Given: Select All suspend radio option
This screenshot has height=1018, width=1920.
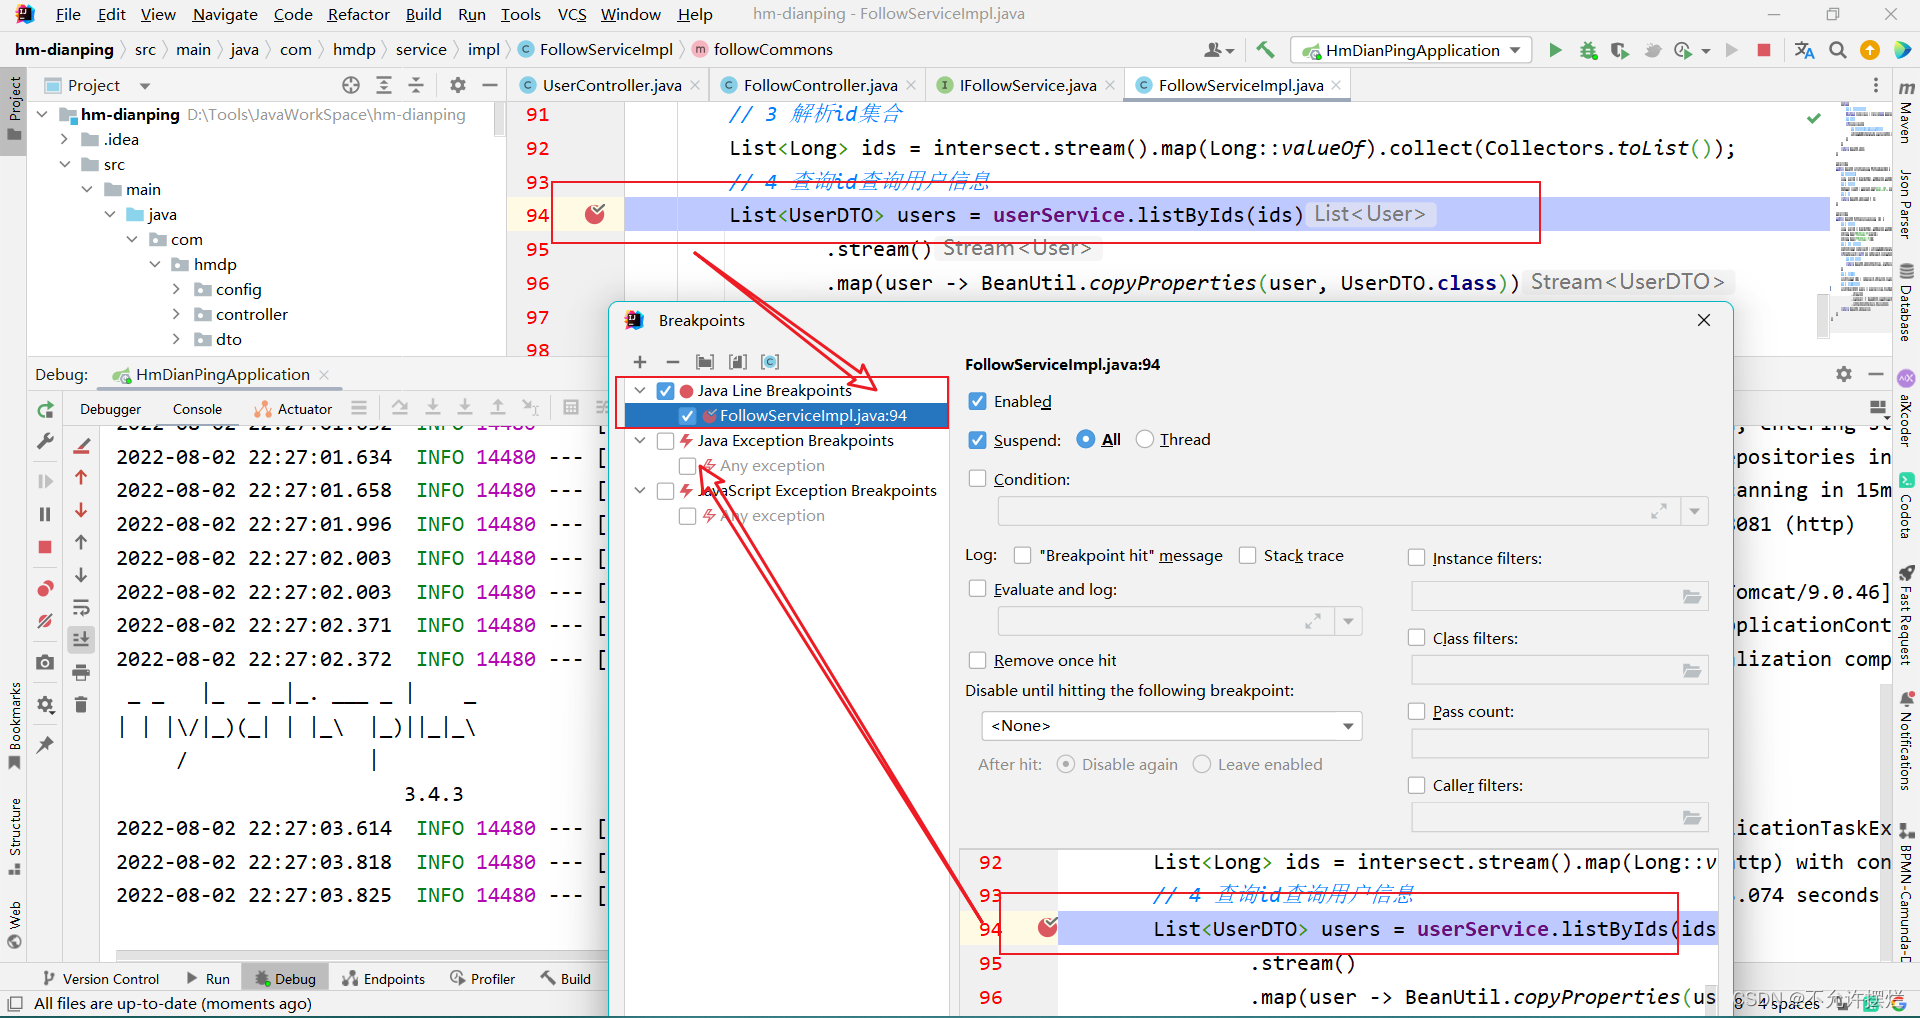Looking at the screenshot, I should (1086, 439).
